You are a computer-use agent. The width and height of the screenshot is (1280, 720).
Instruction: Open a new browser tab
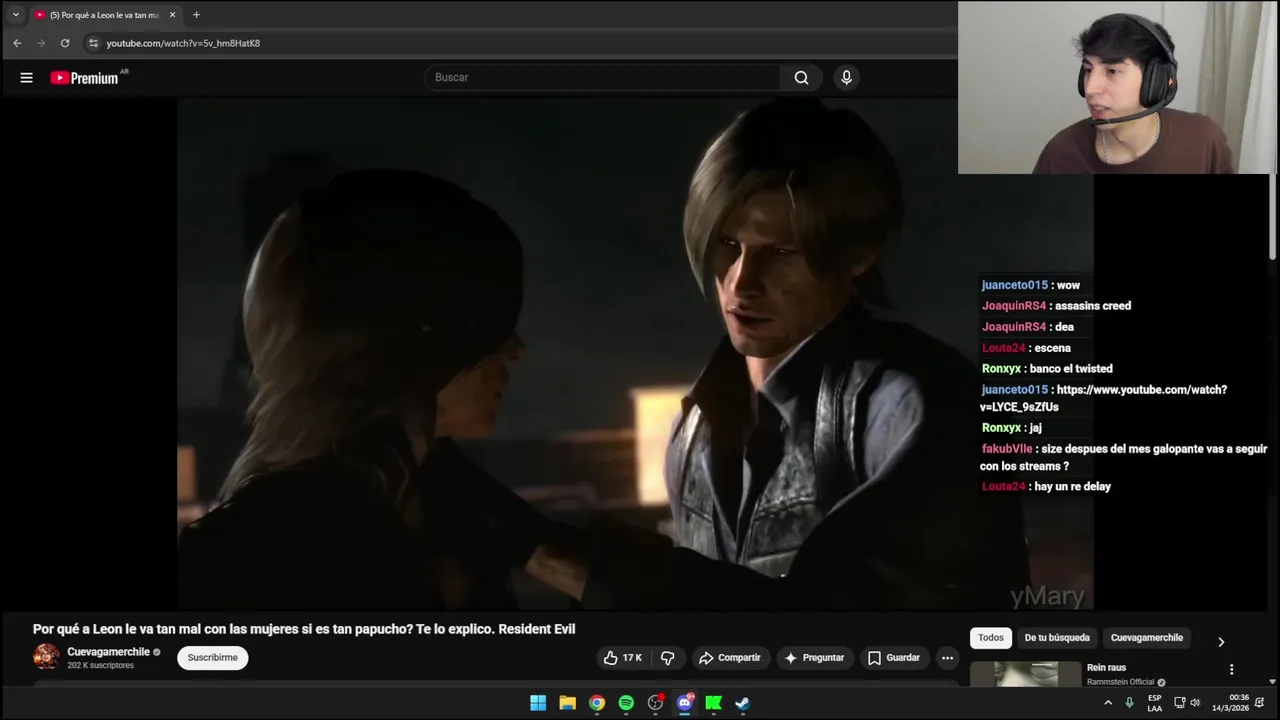[x=196, y=15]
